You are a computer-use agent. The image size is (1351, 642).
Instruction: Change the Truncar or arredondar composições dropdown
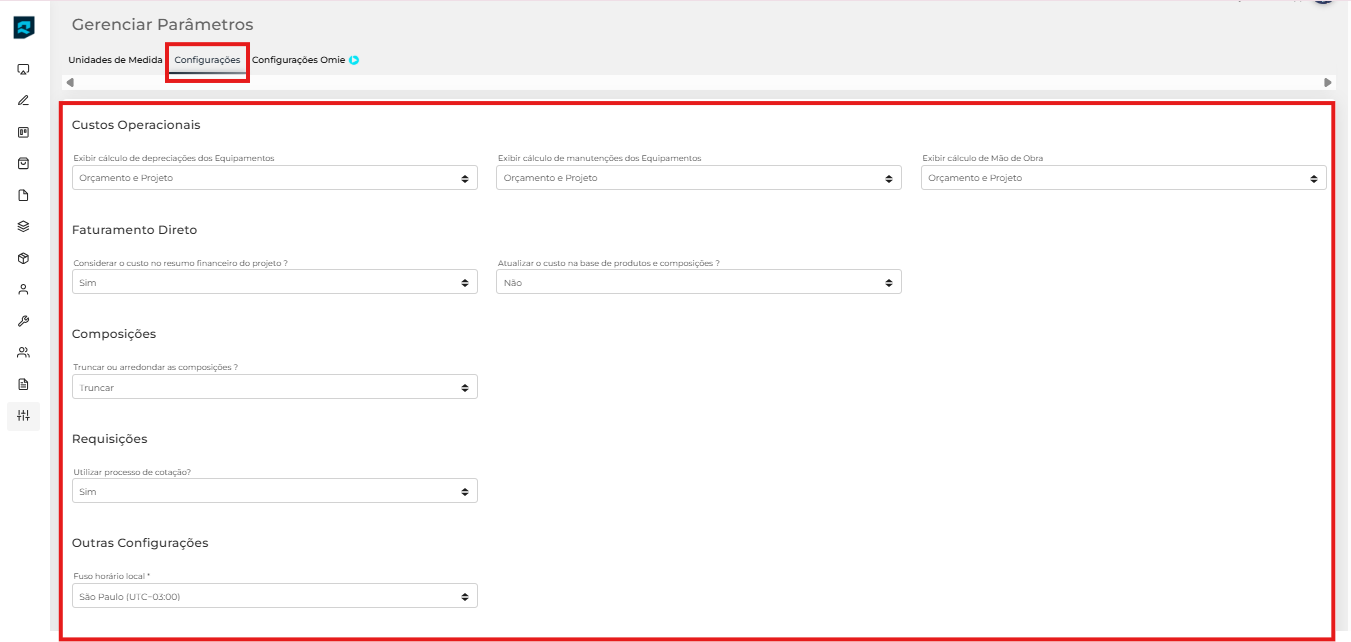pos(274,387)
